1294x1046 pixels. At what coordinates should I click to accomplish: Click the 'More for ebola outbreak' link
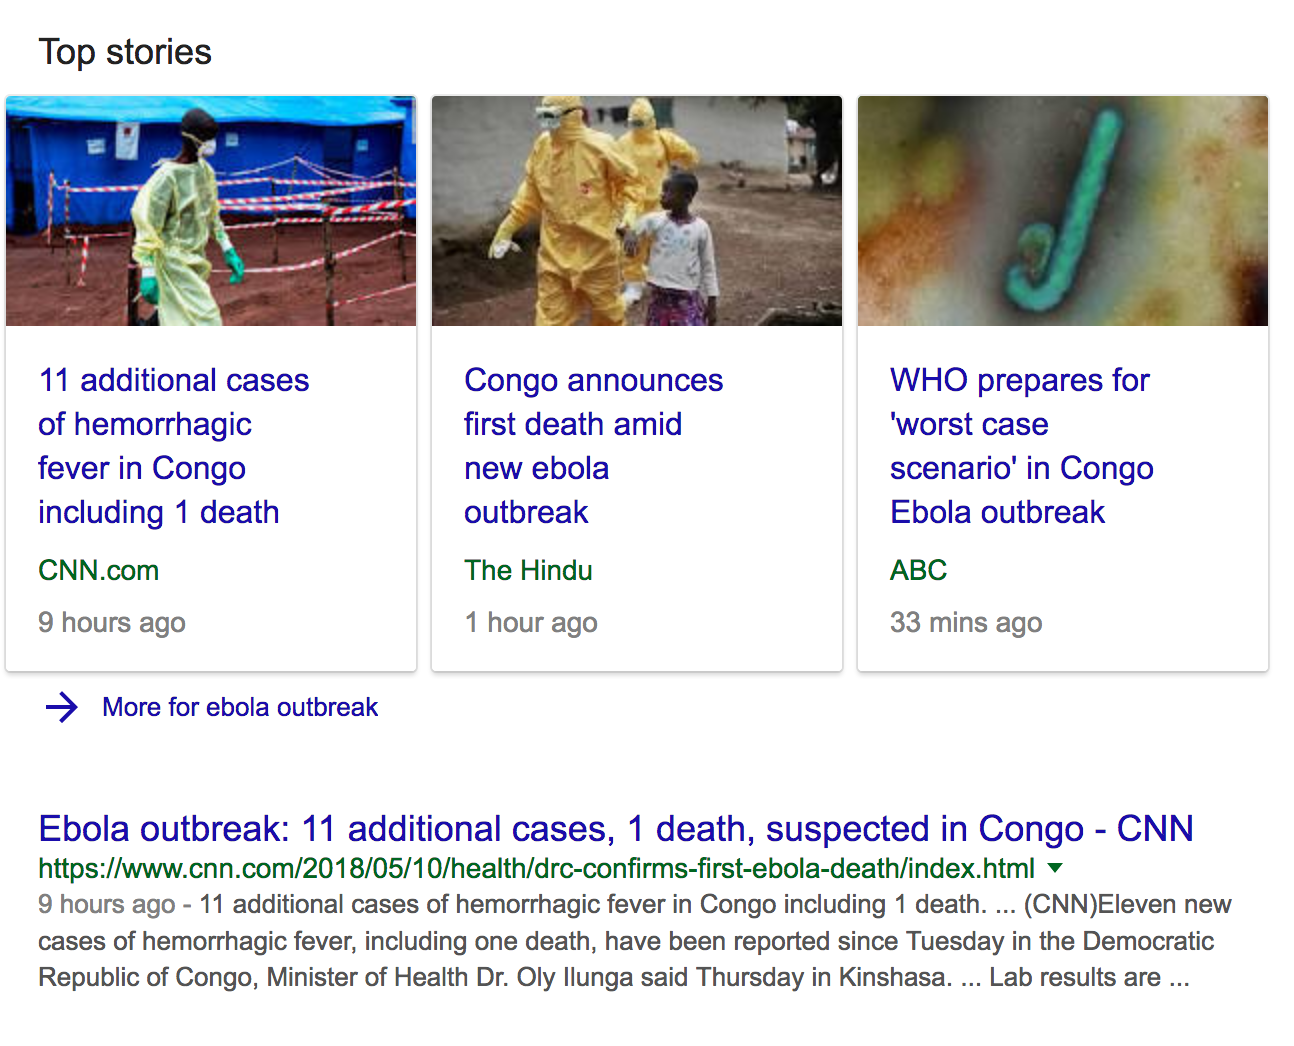(240, 707)
